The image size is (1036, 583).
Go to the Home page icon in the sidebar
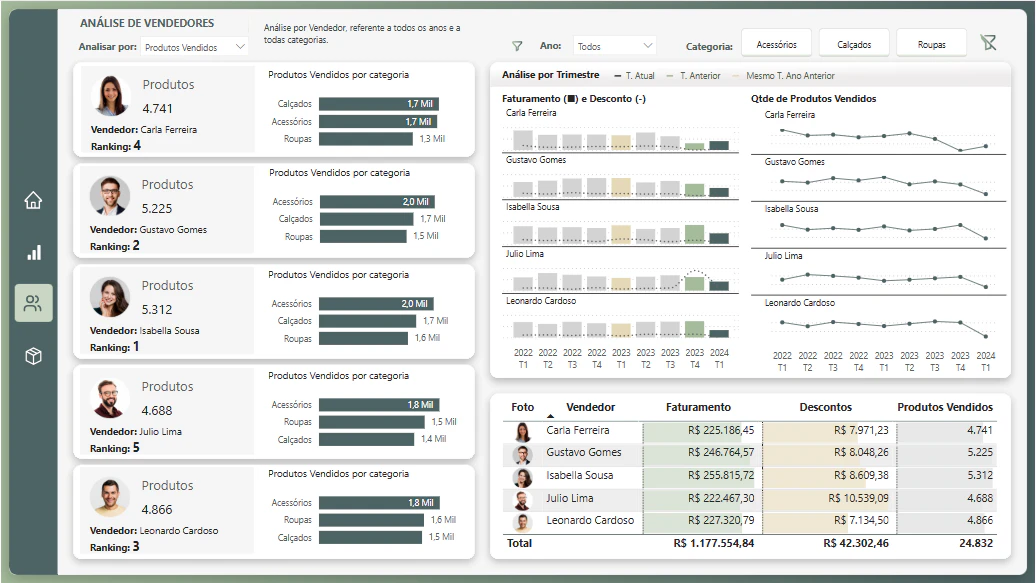click(x=33, y=200)
